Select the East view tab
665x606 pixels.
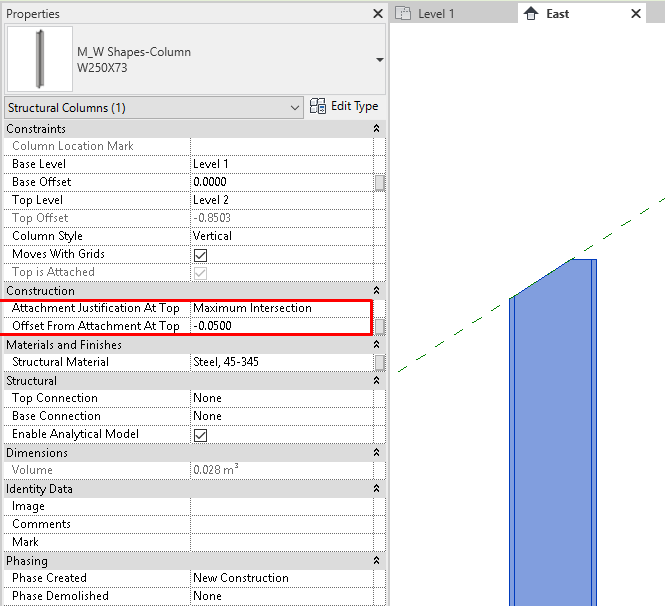(x=582, y=14)
